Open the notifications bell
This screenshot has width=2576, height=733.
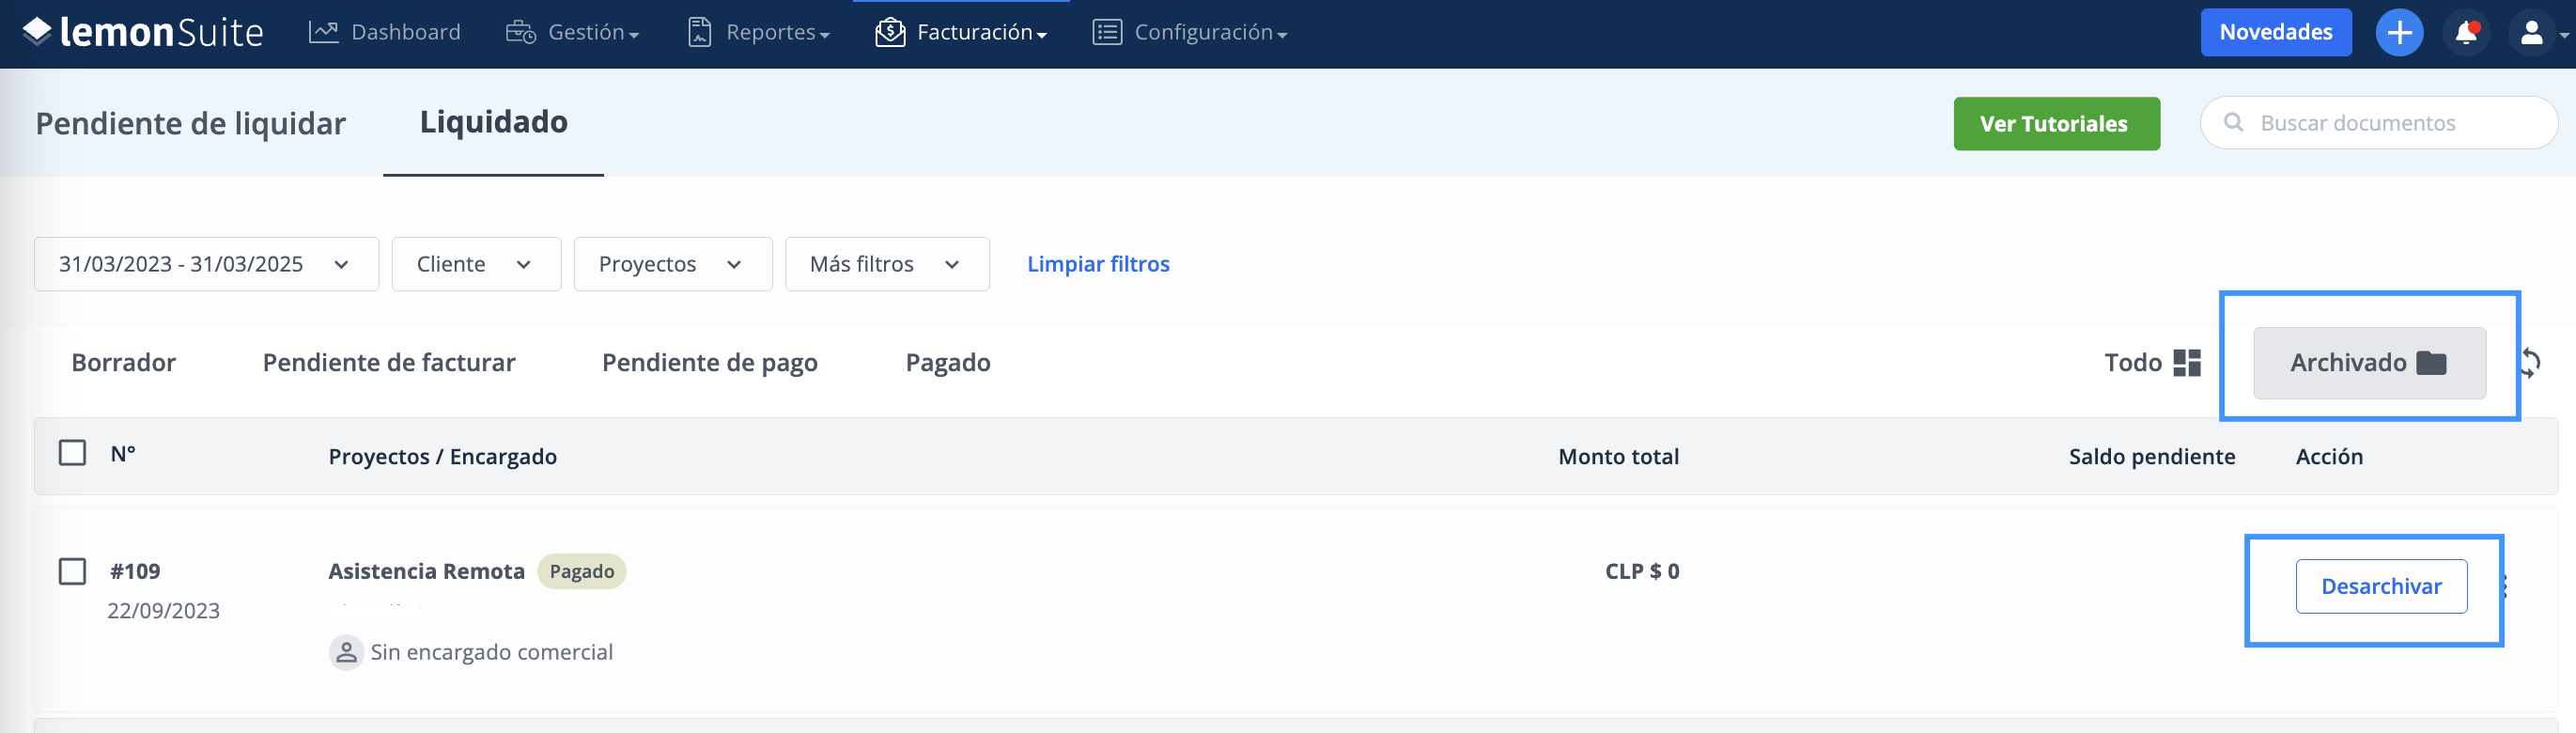[2466, 33]
